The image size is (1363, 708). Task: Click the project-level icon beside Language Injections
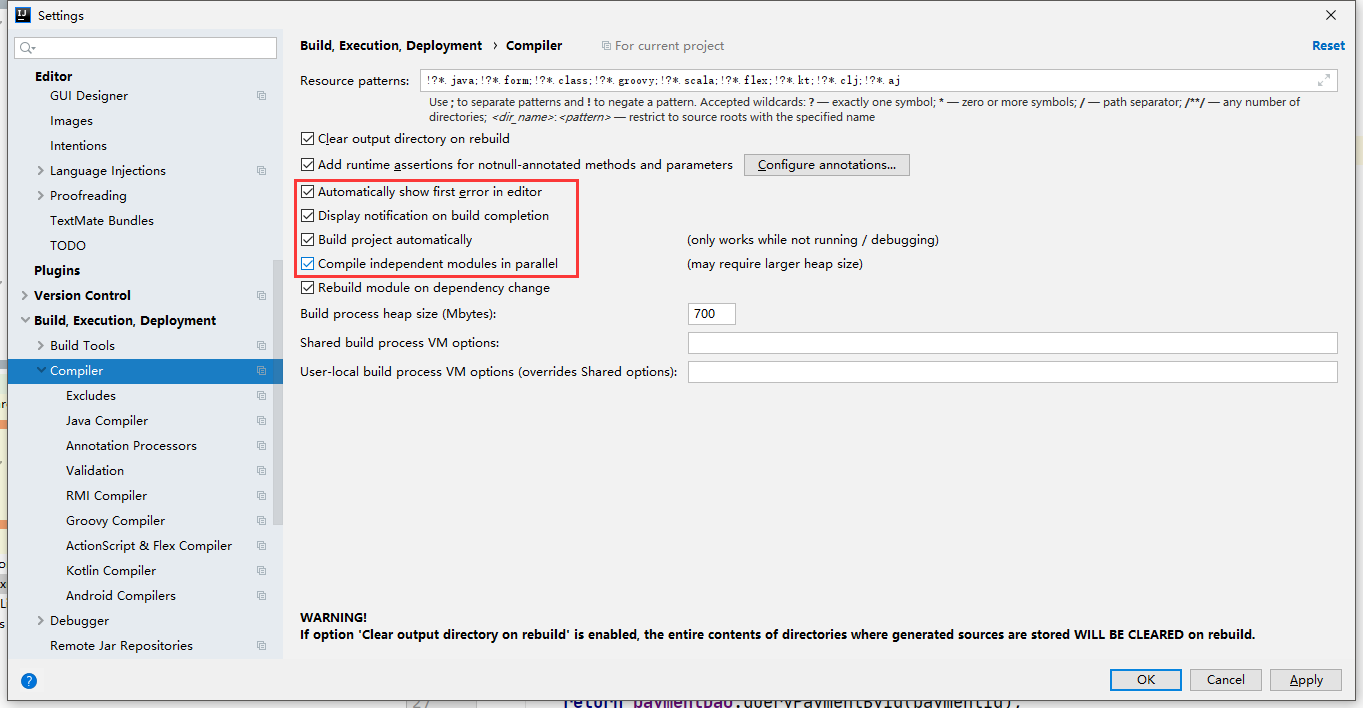pos(262,171)
